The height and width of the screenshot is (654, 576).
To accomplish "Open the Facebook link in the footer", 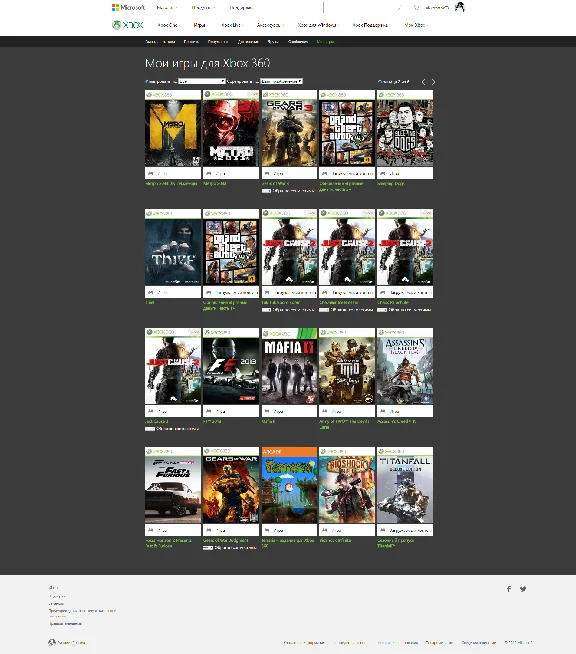I will tap(509, 589).
